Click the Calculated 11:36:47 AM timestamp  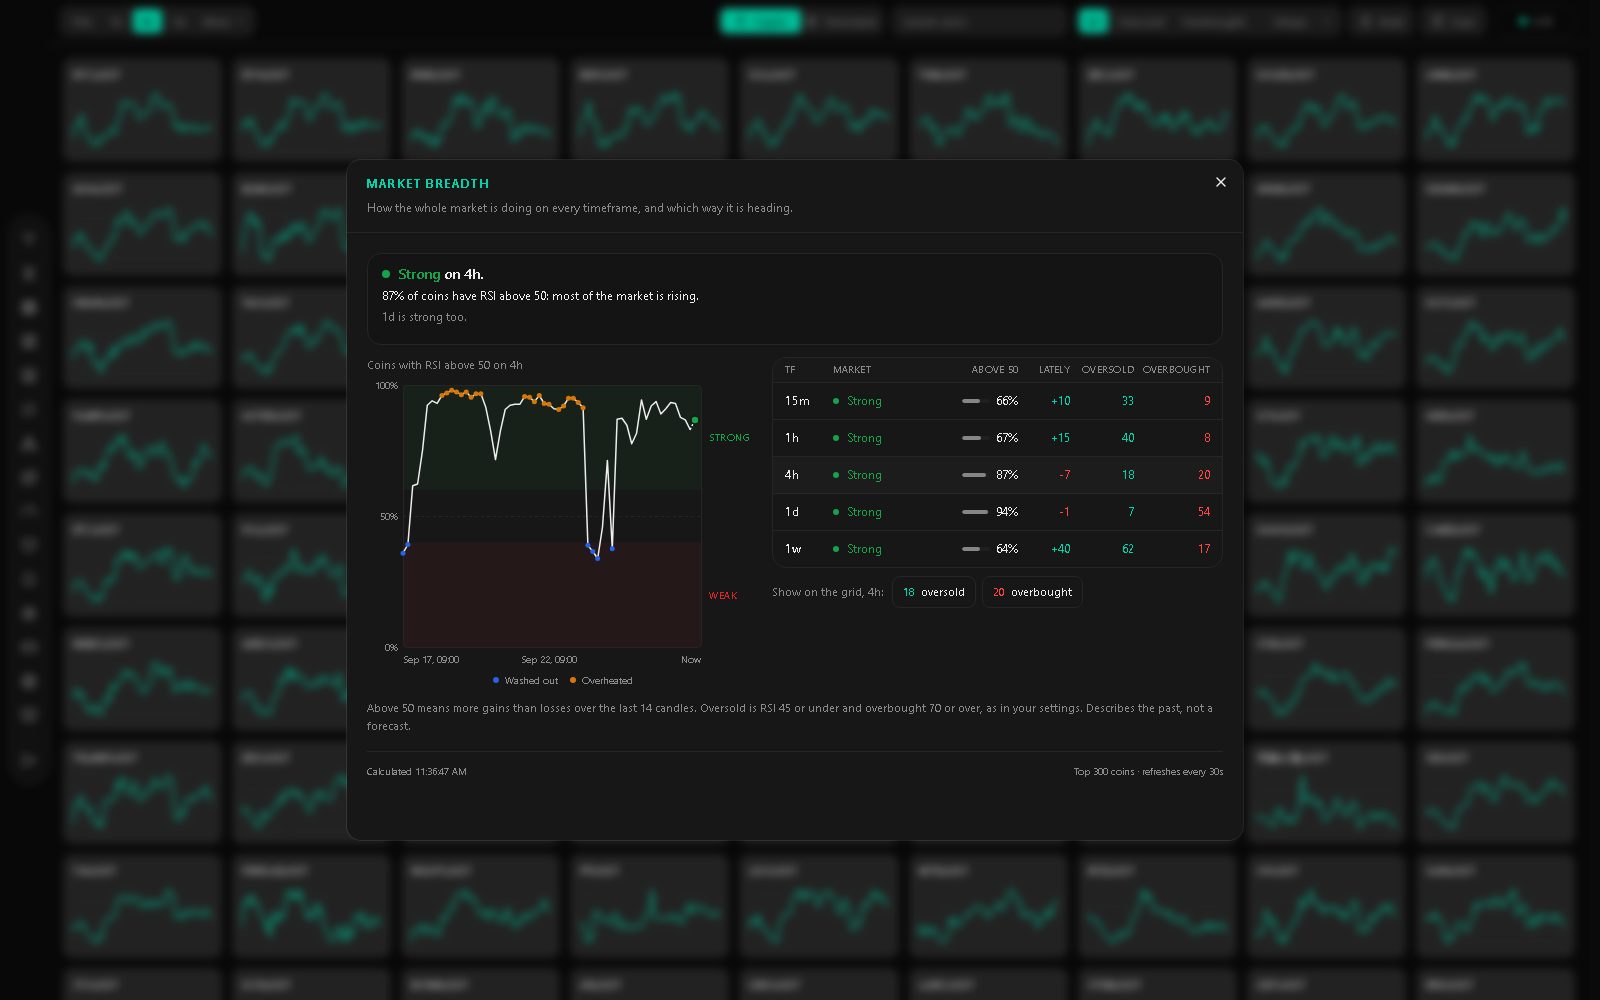tap(416, 772)
